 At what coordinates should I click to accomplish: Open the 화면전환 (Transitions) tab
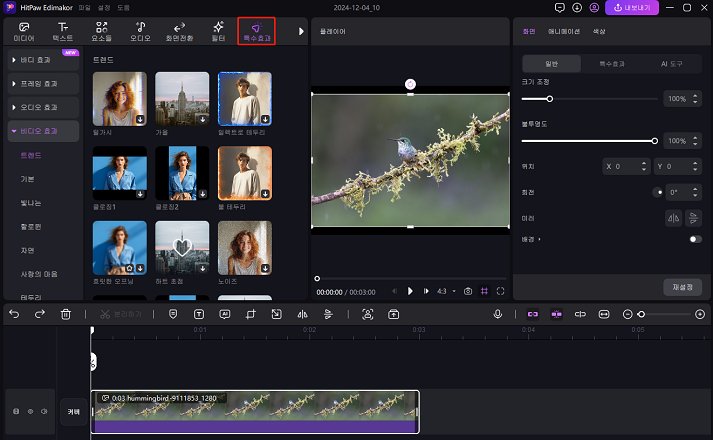pos(179,31)
